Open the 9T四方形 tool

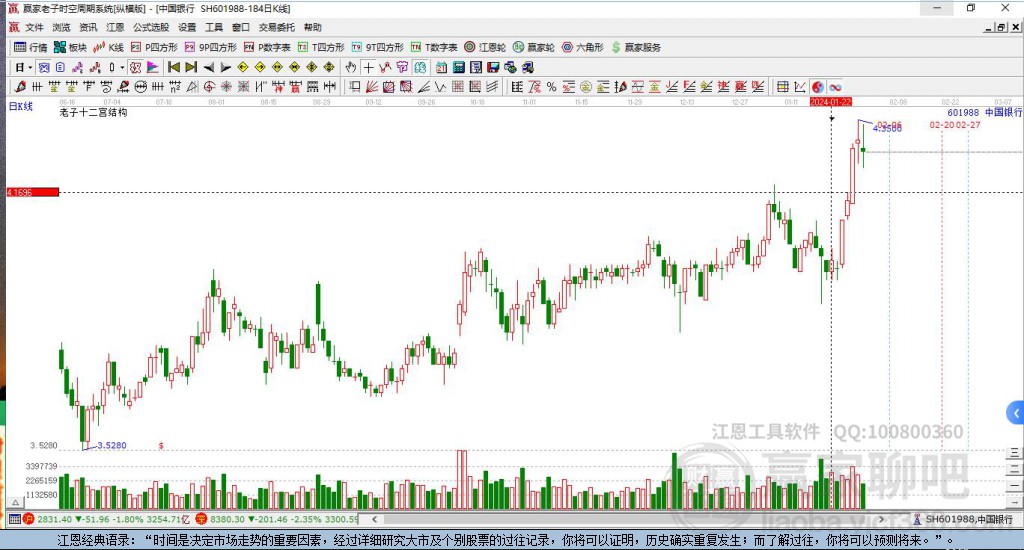tap(377, 47)
